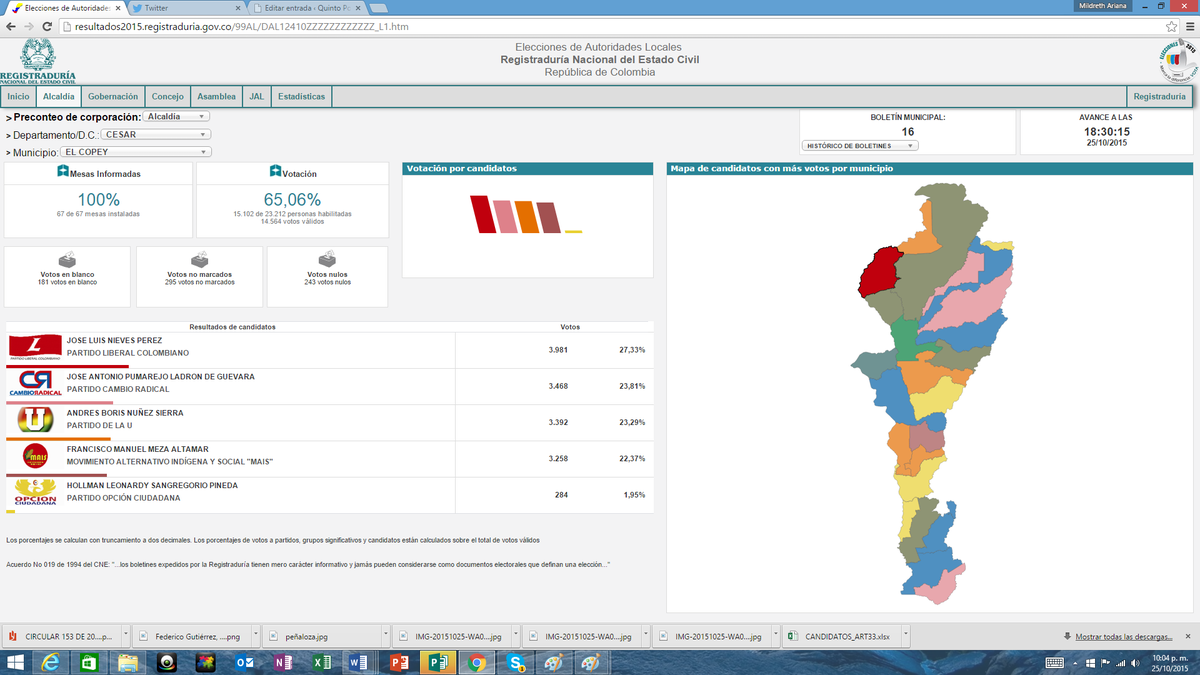Open the touch keyboard tray icon
The image size is (1200, 675).
1054,663
